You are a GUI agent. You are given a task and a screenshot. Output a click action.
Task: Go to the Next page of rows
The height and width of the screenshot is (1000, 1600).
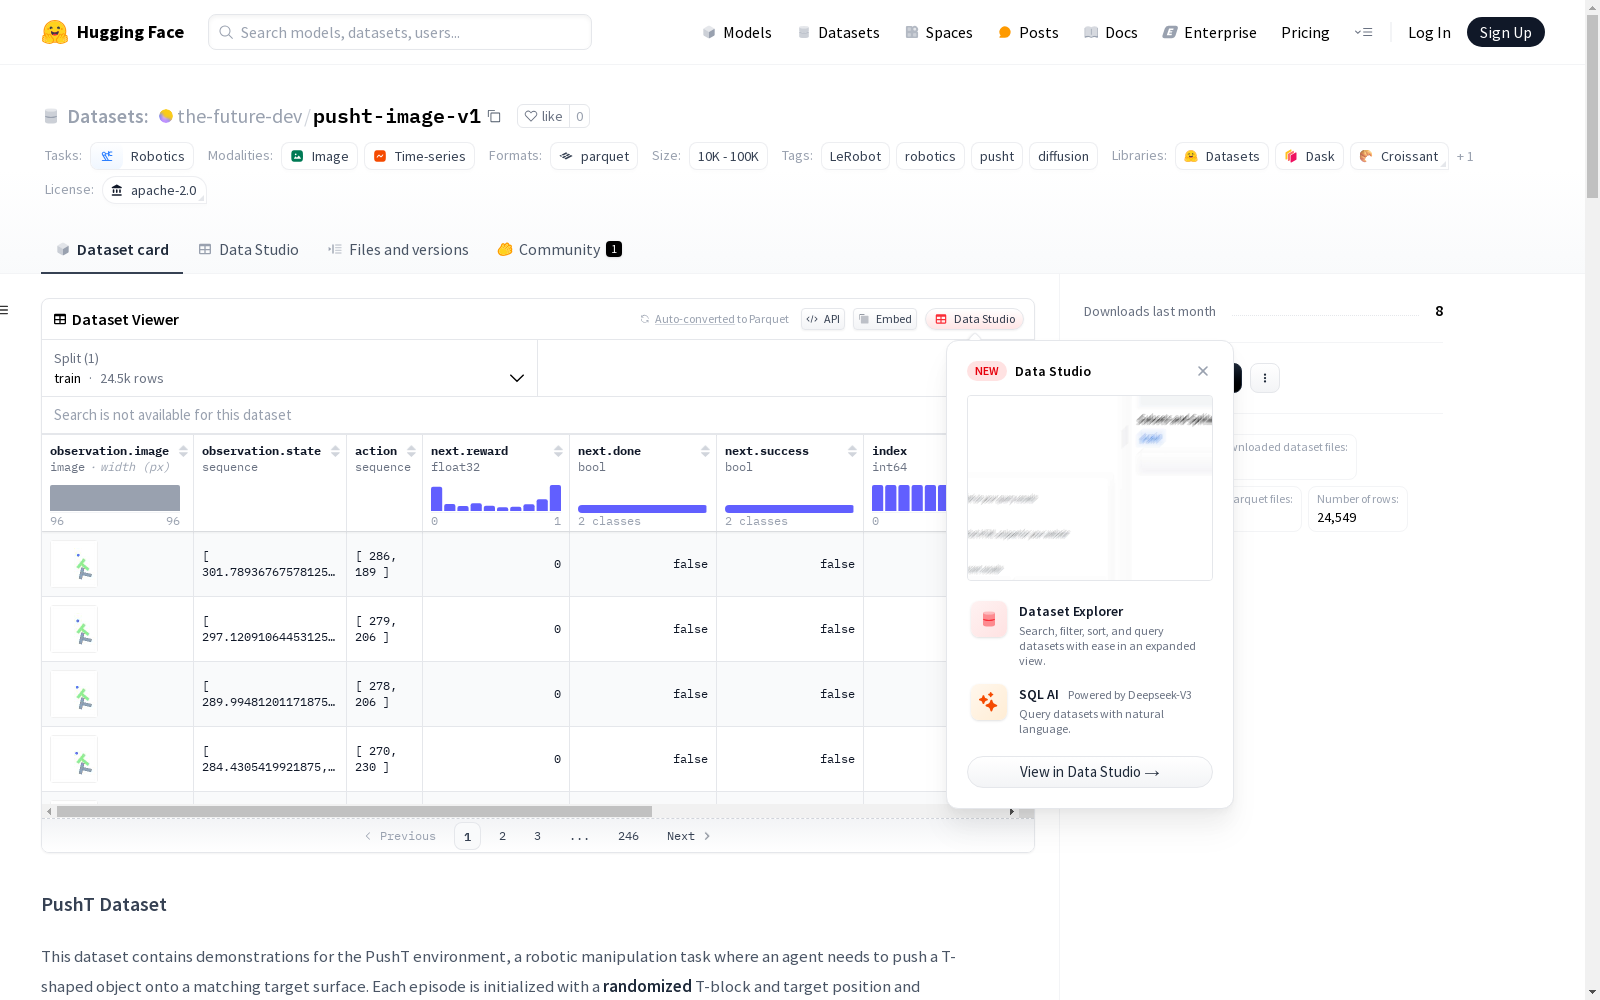pos(689,836)
